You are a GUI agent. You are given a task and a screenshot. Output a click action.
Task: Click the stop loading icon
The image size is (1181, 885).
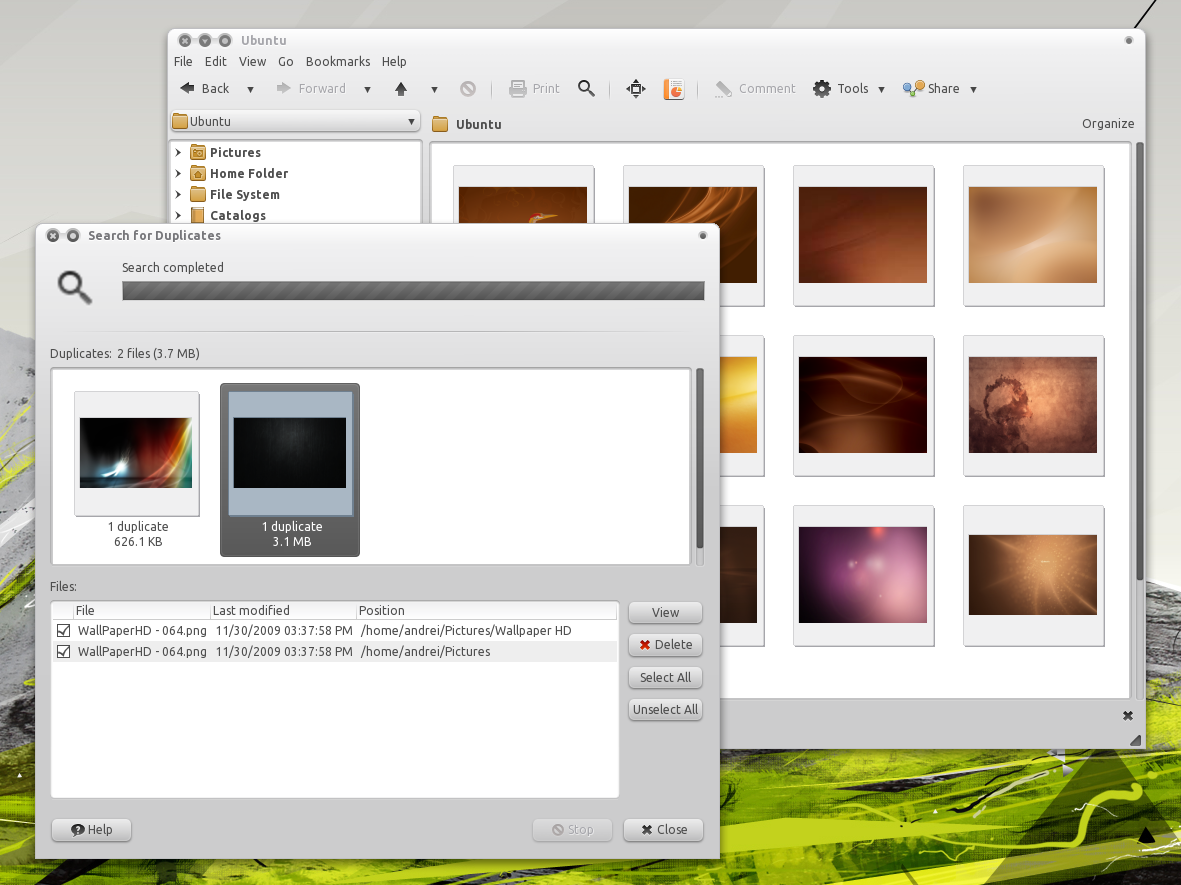[x=468, y=88]
